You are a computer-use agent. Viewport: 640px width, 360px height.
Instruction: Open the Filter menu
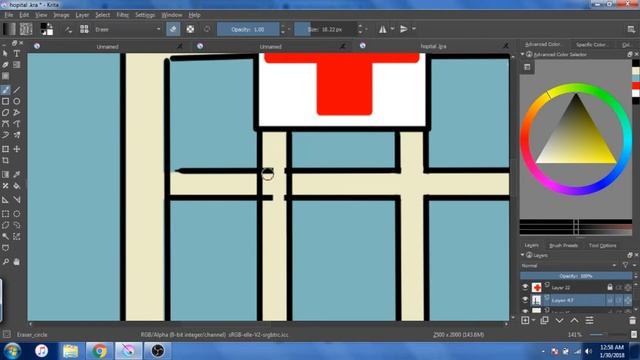[122, 15]
